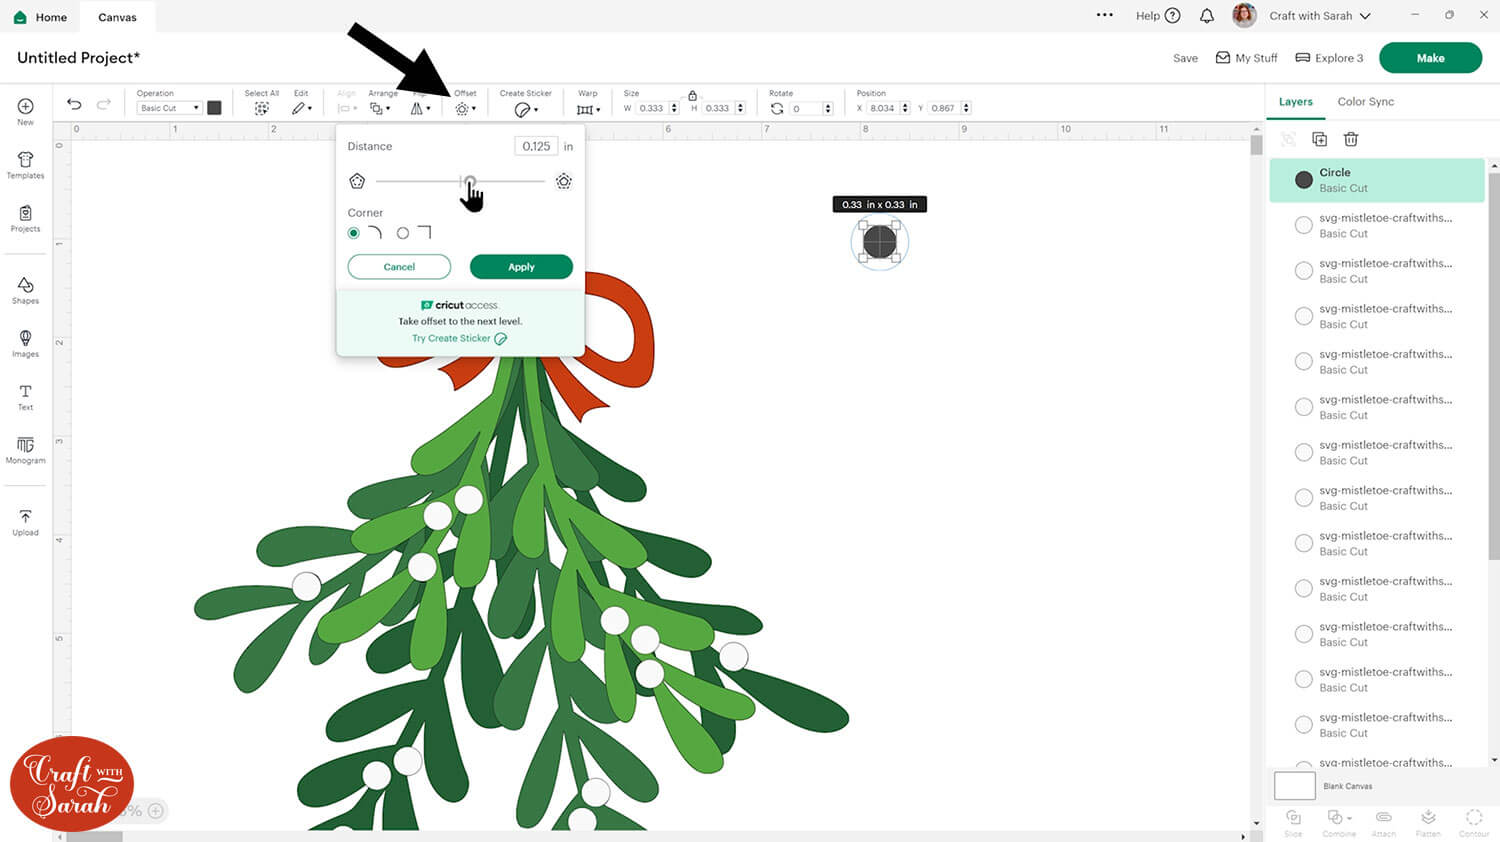The width and height of the screenshot is (1500, 842).
Task: Click the maximum offset icon right of slider
Action: tap(564, 181)
